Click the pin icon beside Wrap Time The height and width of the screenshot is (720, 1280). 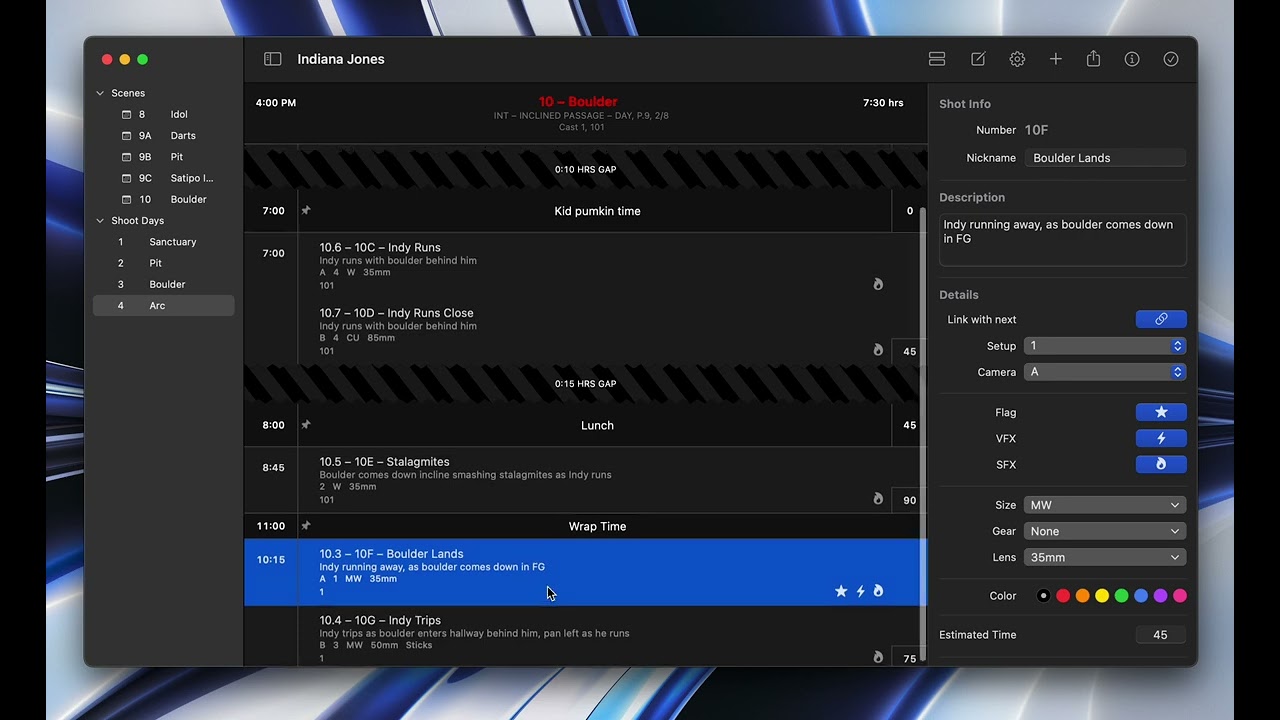[306, 525]
